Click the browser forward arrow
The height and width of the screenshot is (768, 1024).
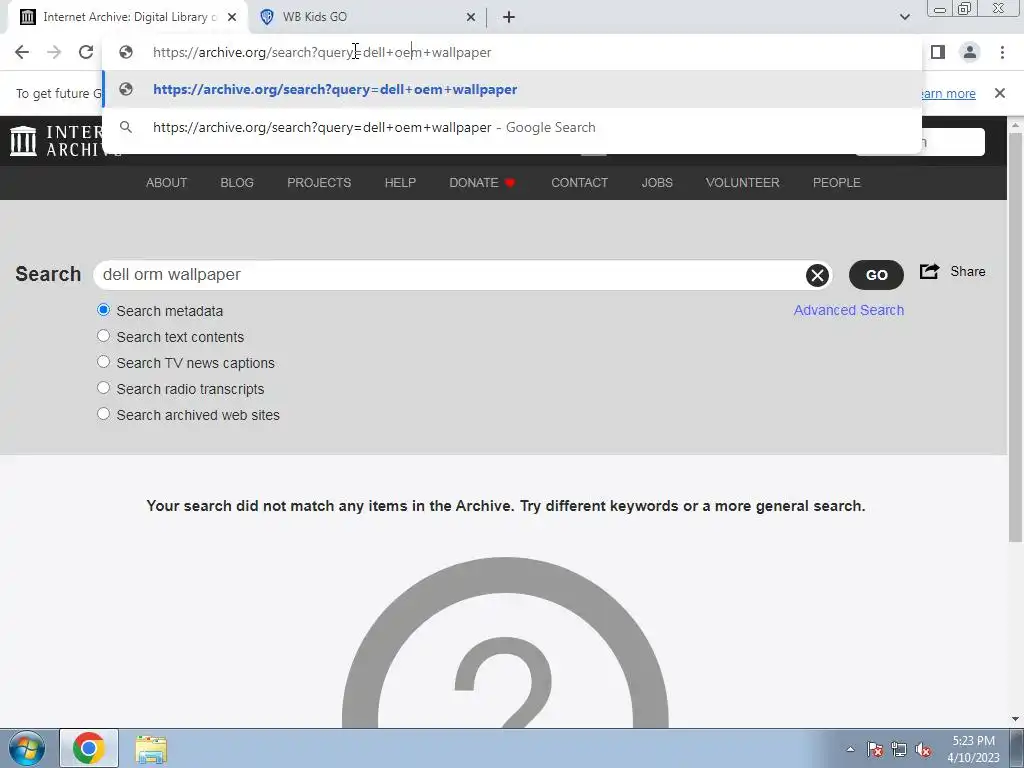click(x=54, y=52)
